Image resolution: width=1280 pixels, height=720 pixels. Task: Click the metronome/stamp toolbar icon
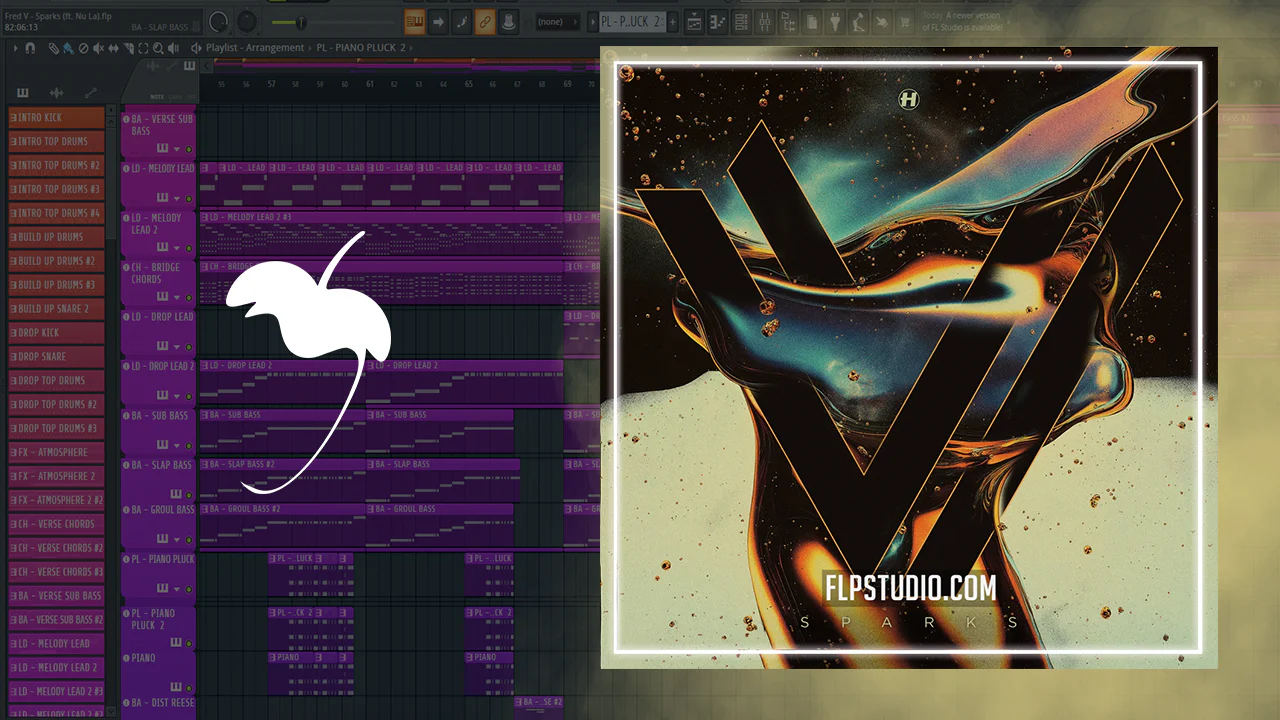pyautogui.click(x=508, y=22)
